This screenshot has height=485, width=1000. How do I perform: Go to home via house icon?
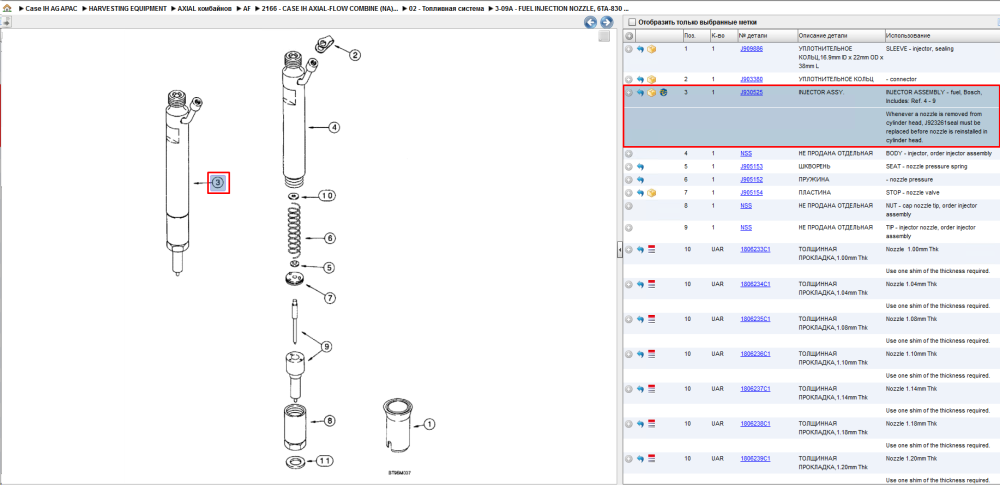(6, 10)
